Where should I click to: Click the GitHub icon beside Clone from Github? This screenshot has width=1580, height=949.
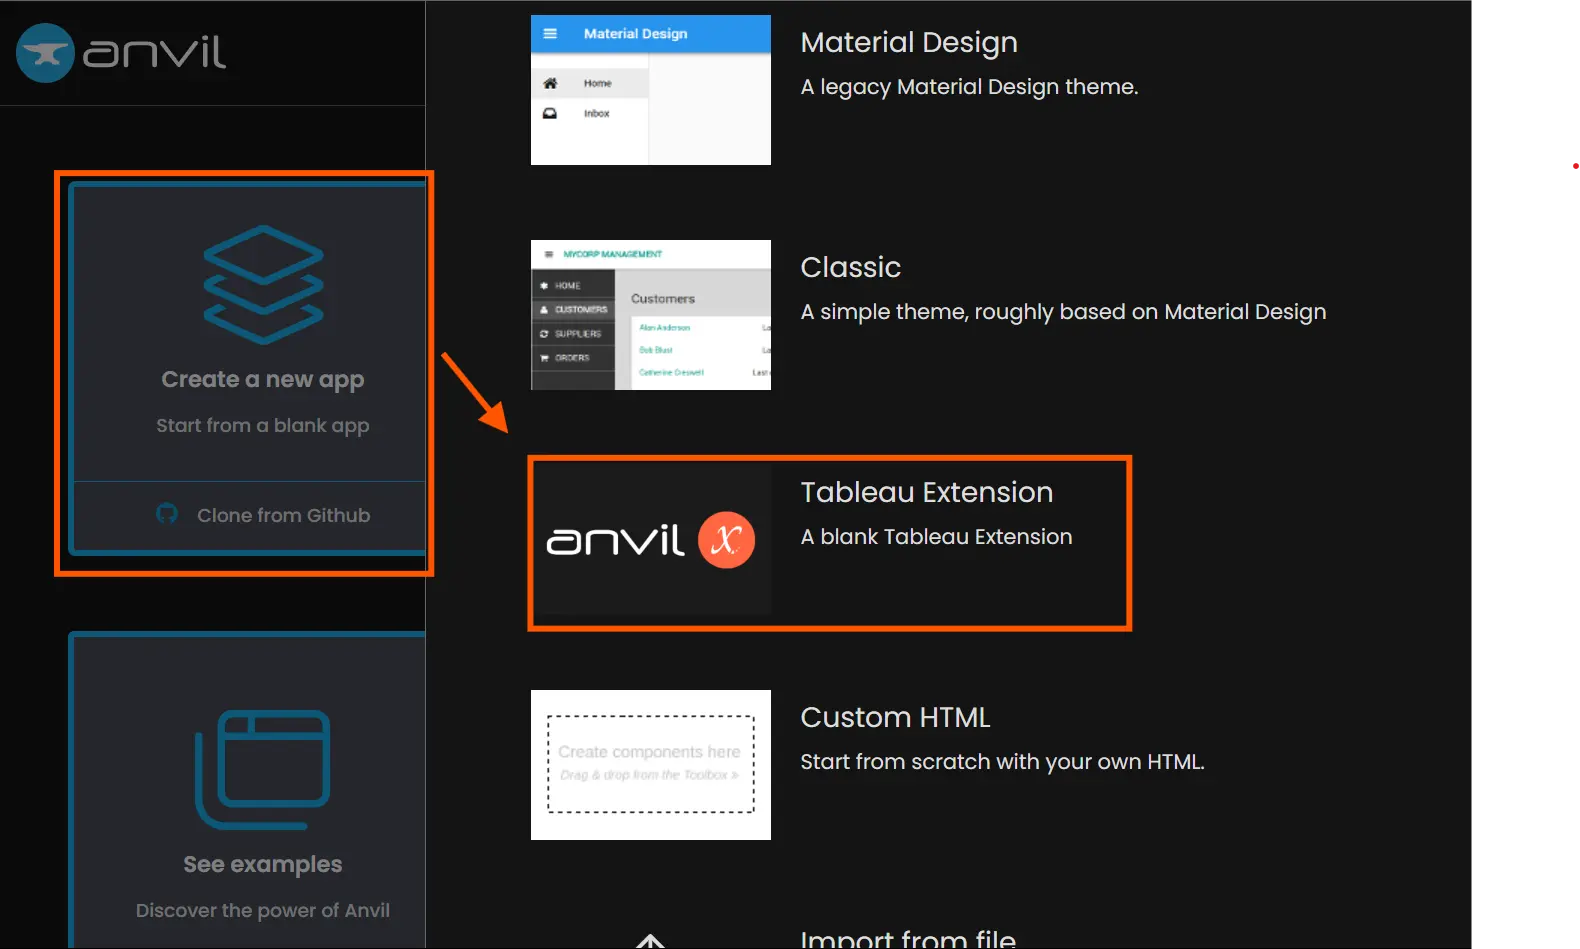(167, 514)
